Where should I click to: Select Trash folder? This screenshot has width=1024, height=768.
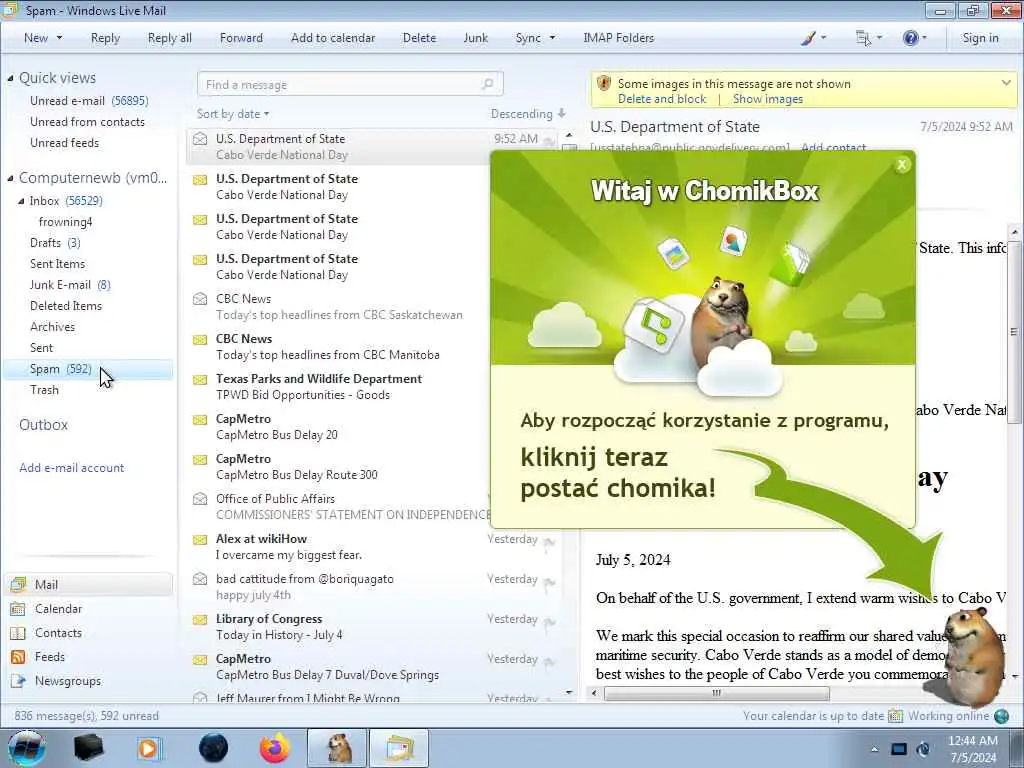click(x=44, y=390)
